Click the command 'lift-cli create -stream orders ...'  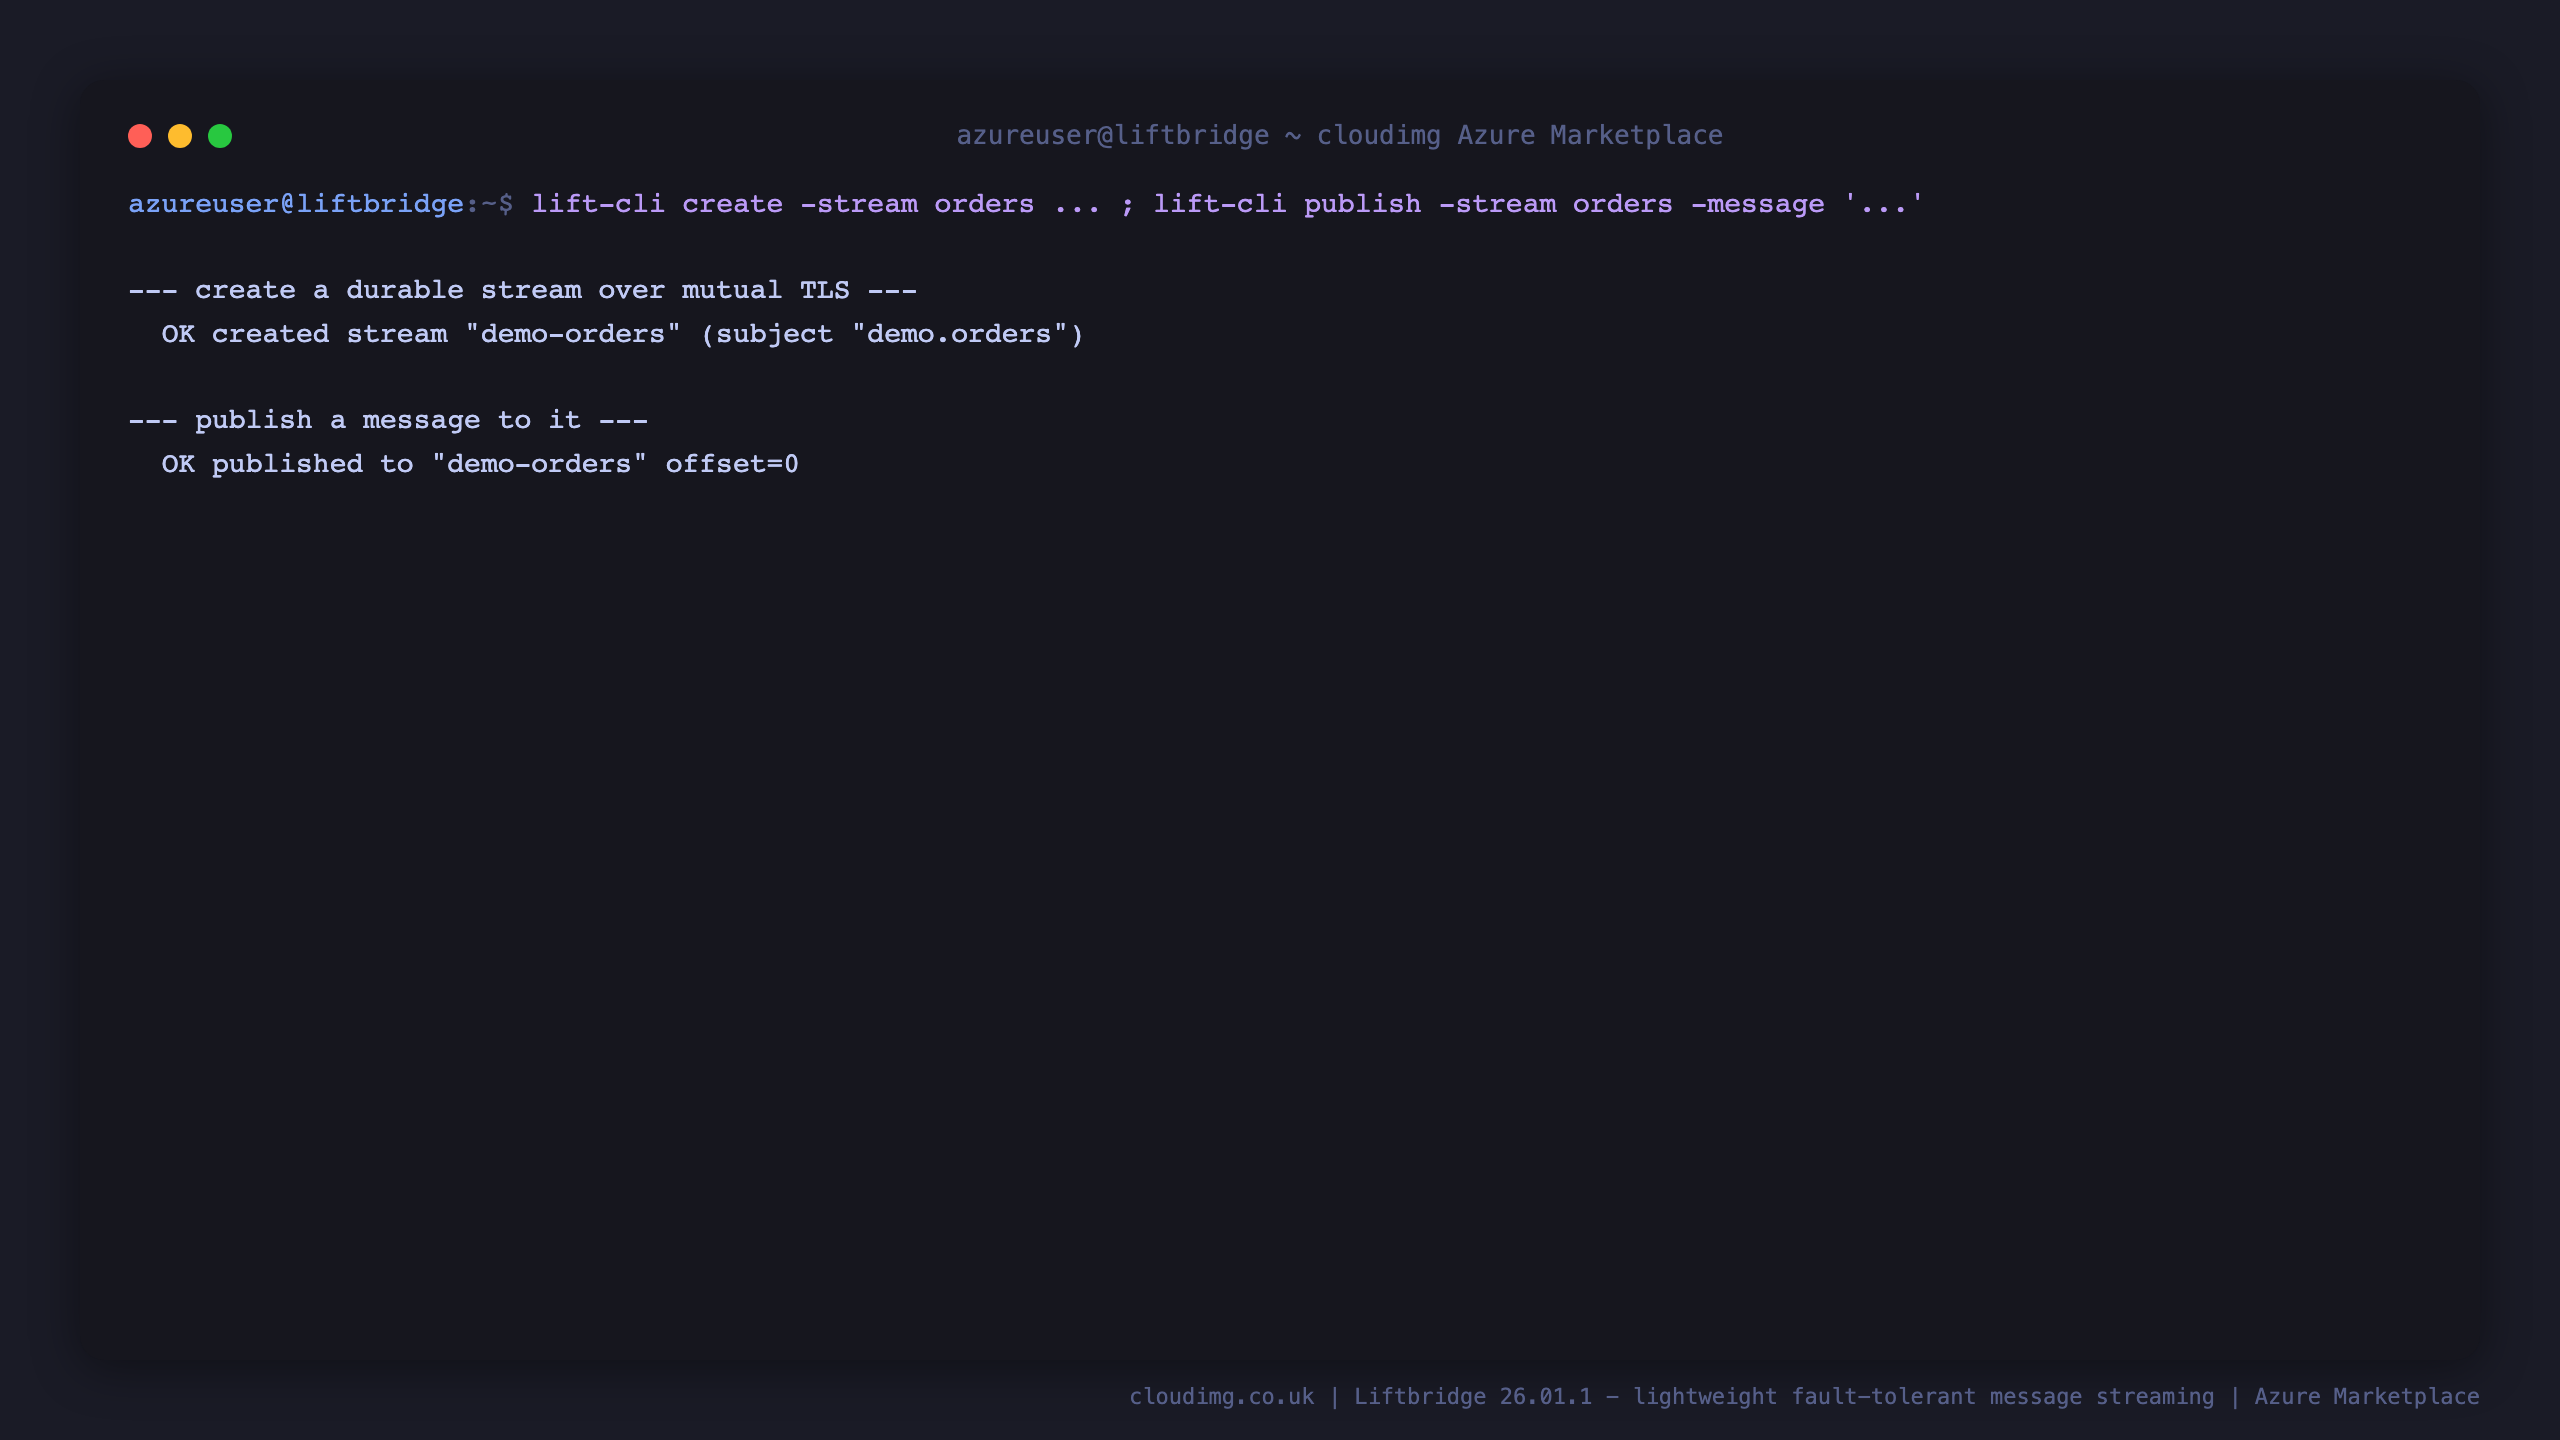click(x=816, y=204)
